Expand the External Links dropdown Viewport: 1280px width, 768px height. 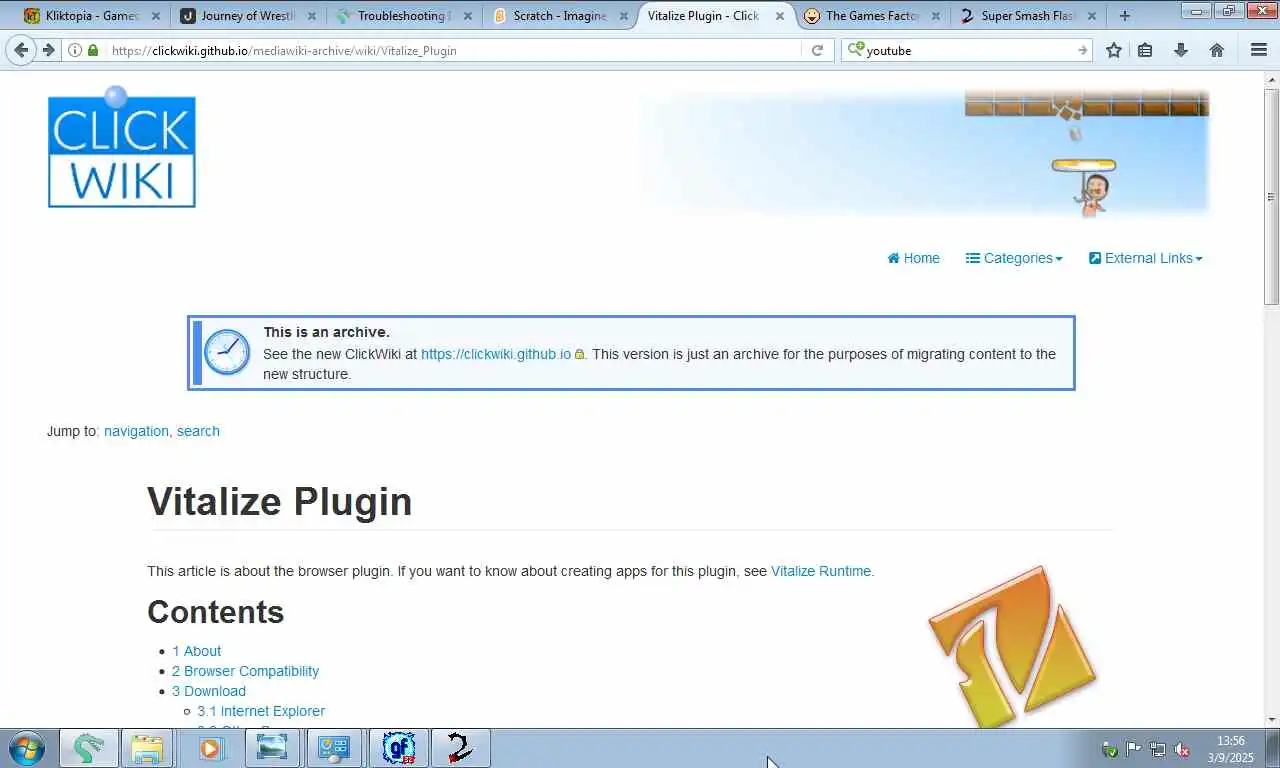1146,258
